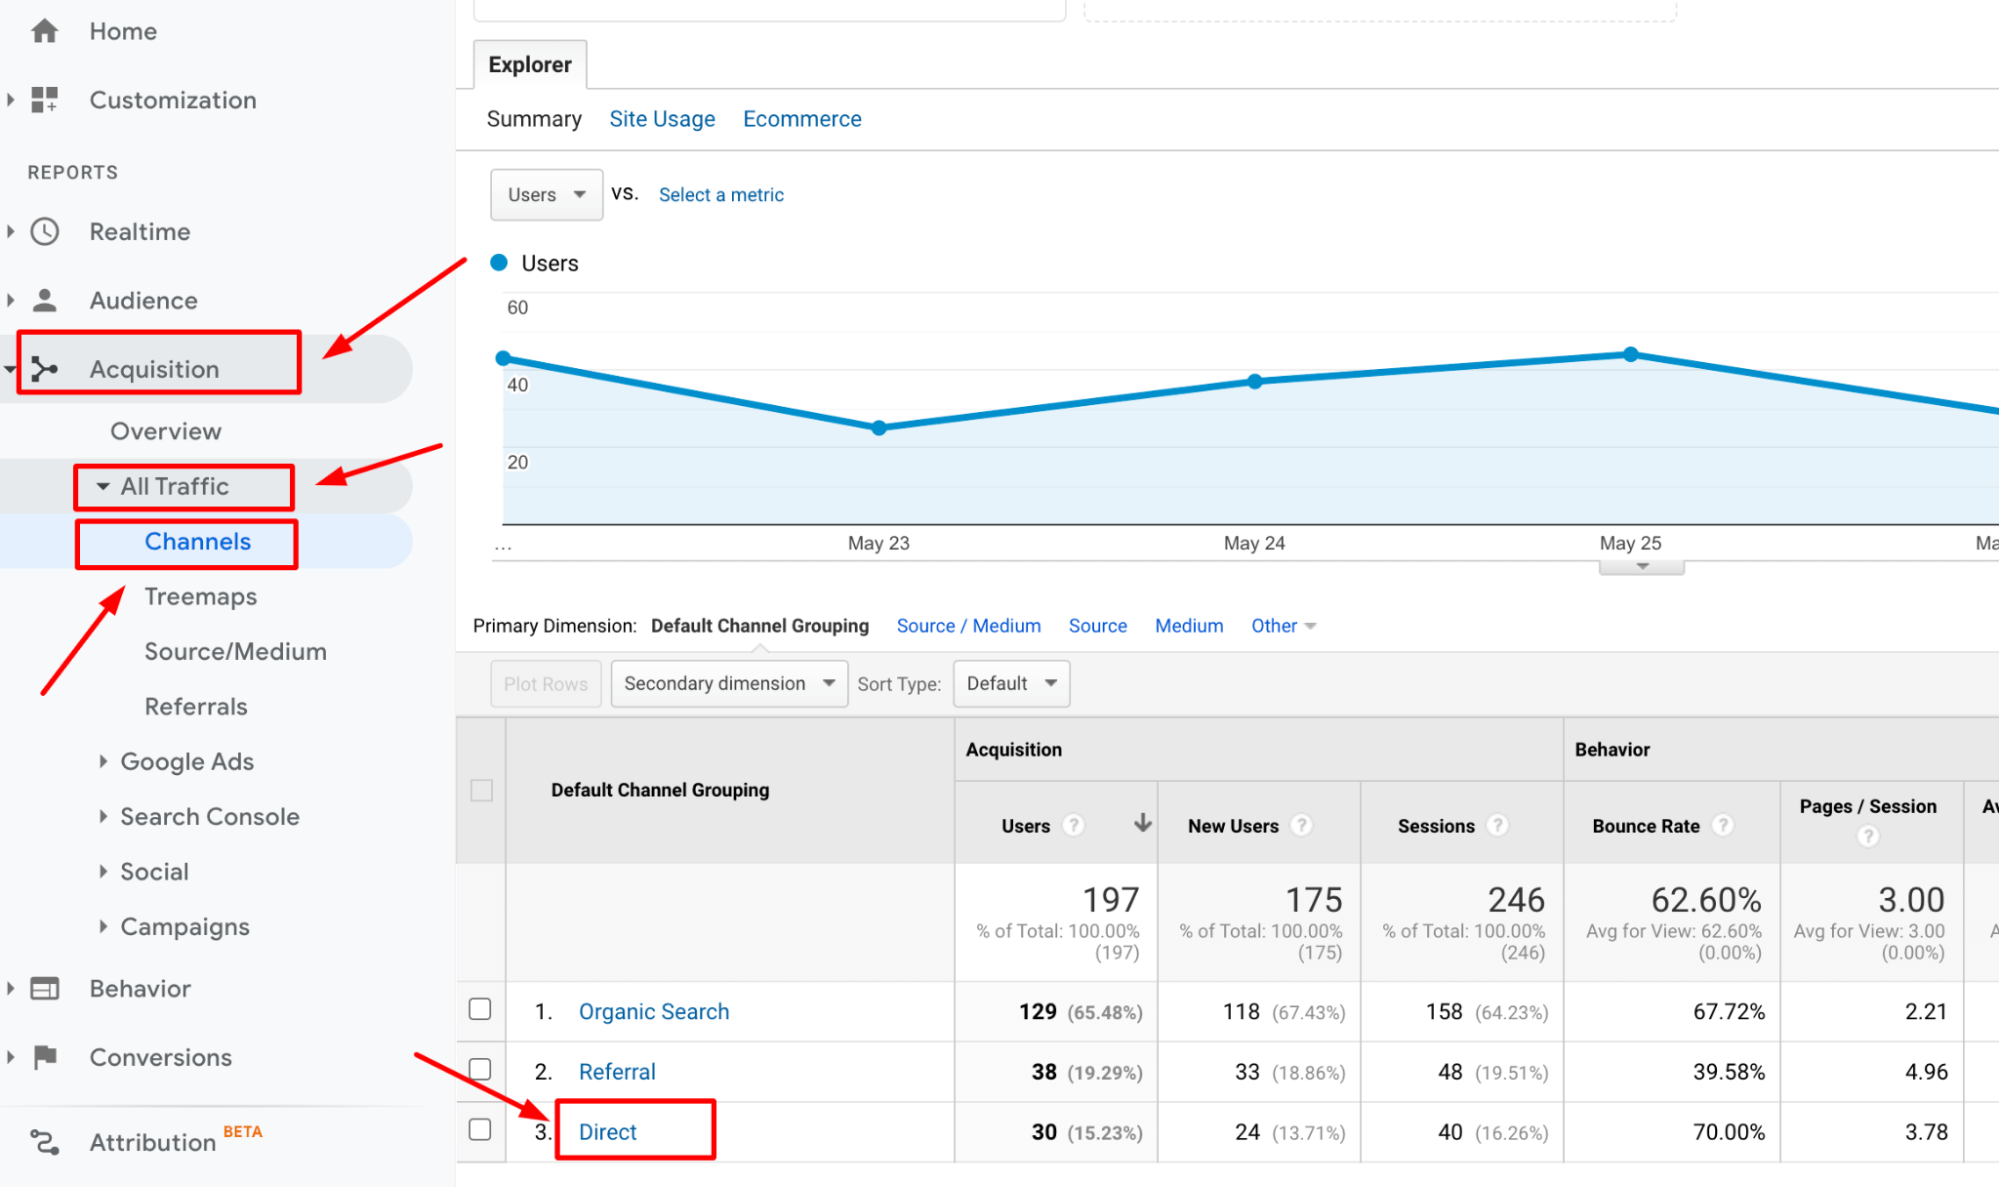The image size is (1999, 1187).
Task: Set primary dimension to Source
Action: 1098,625
